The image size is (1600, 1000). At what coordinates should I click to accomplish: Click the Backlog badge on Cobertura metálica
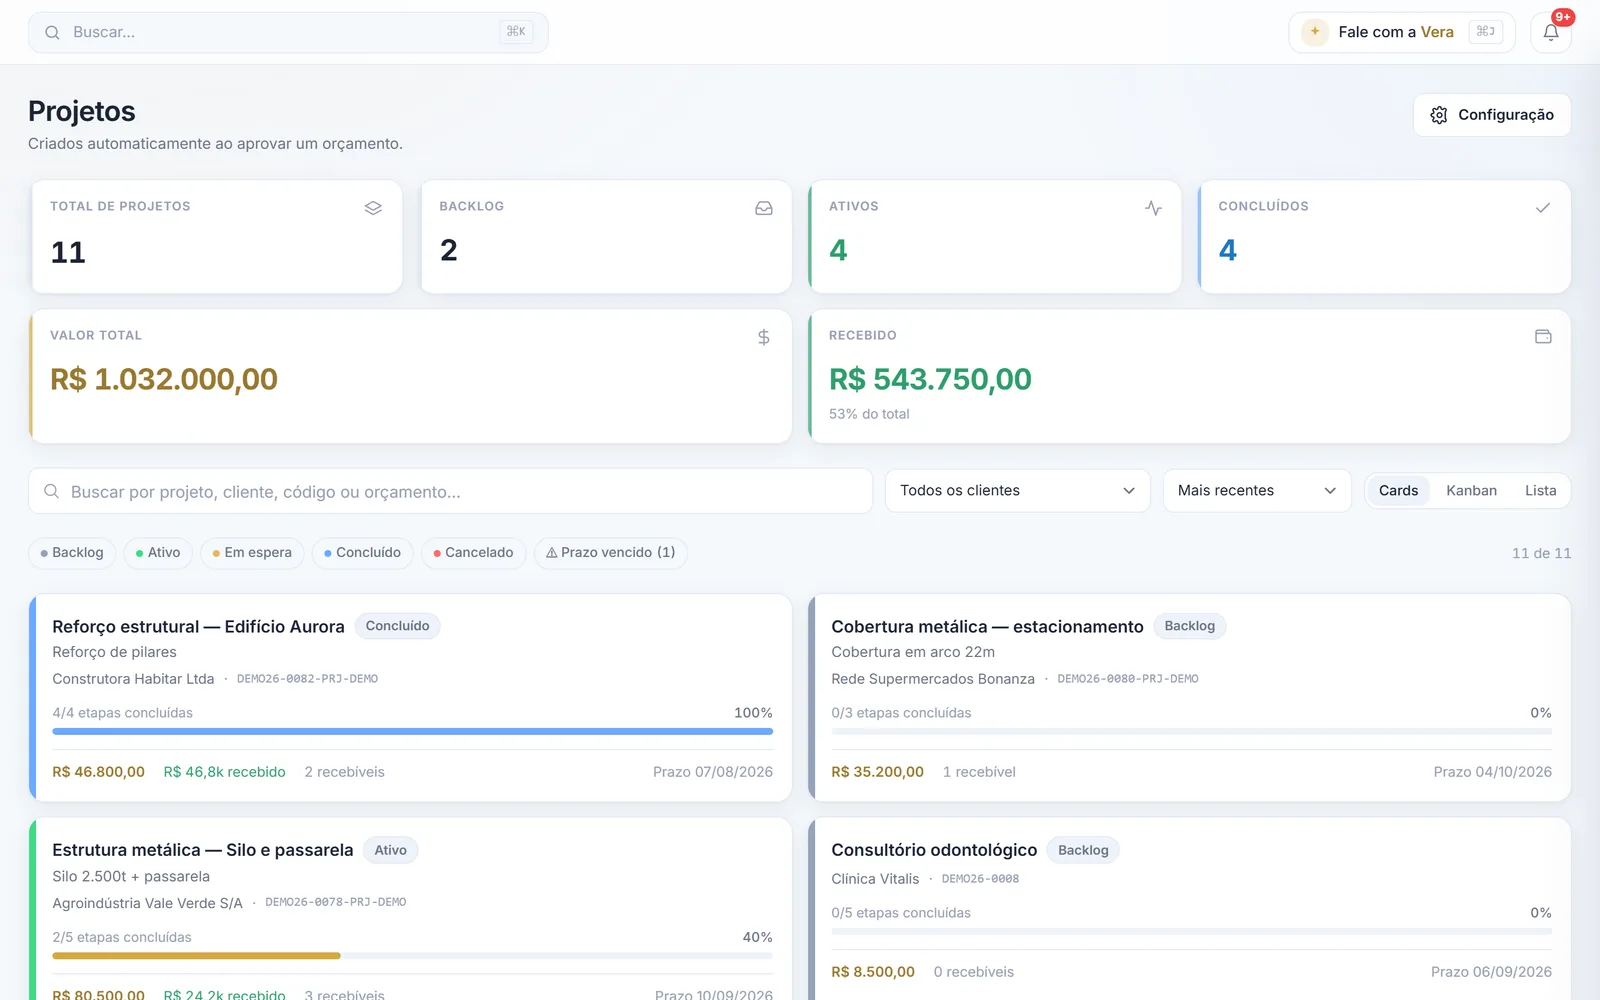pos(1189,626)
